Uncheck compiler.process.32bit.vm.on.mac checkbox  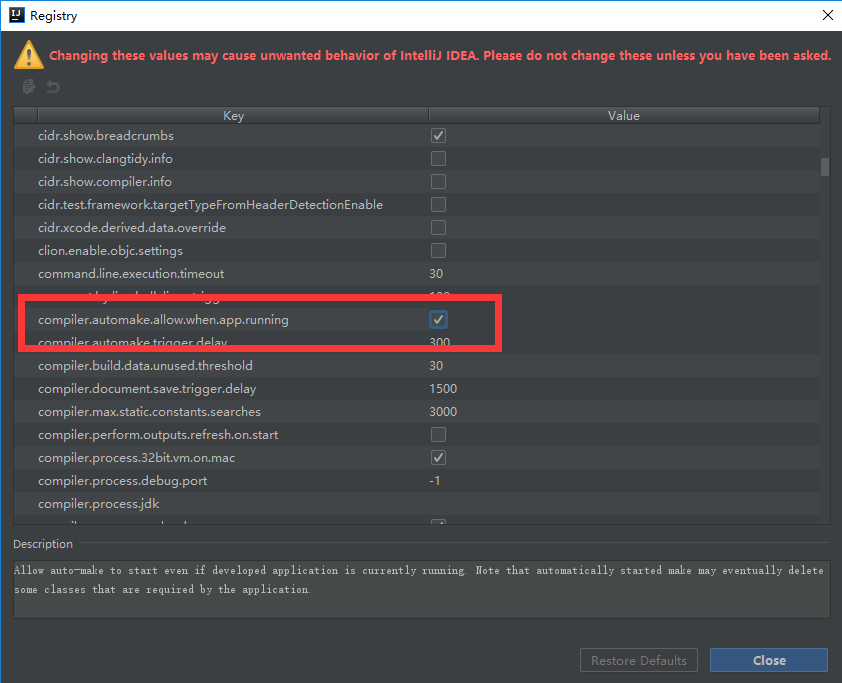coord(438,458)
